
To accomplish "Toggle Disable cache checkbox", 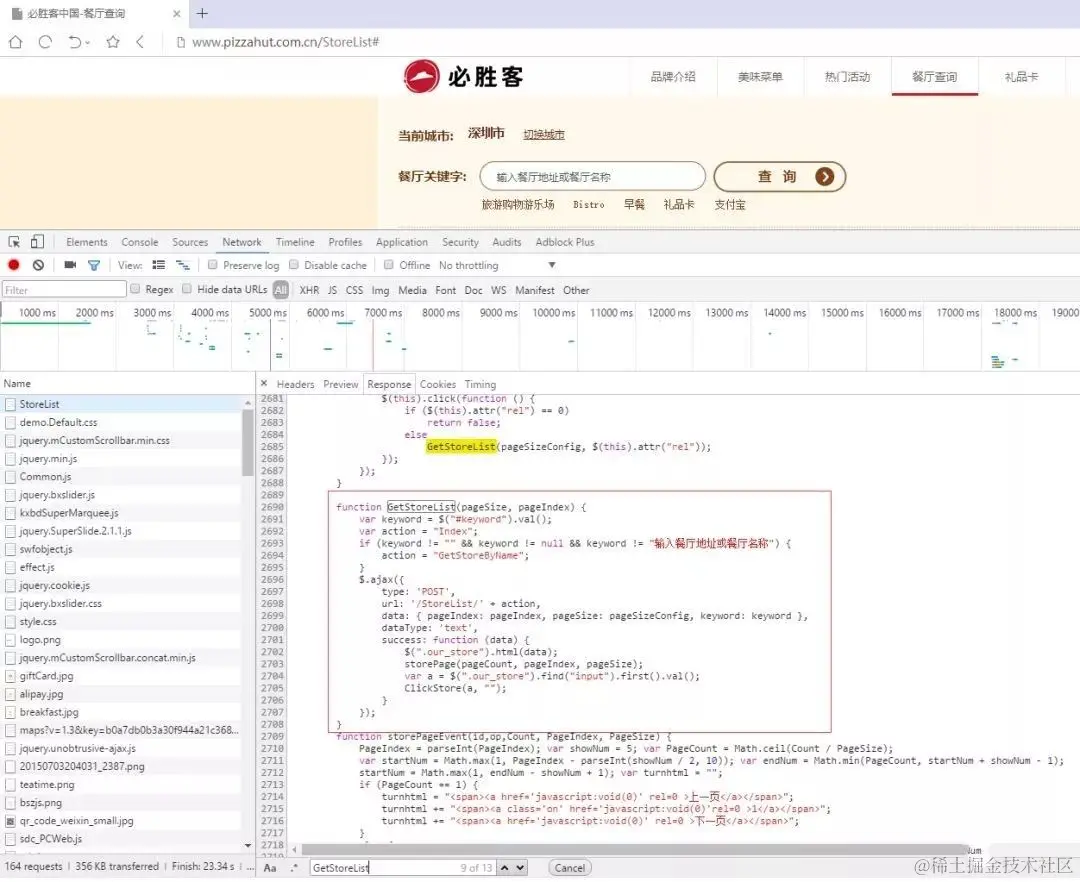I will click(294, 265).
